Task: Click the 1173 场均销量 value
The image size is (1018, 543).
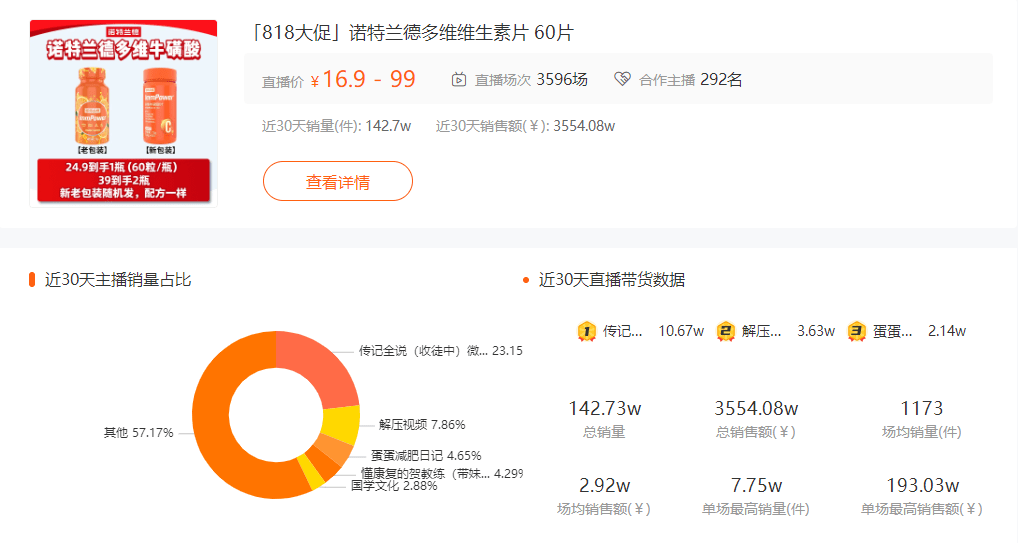Action: pos(921,409)
